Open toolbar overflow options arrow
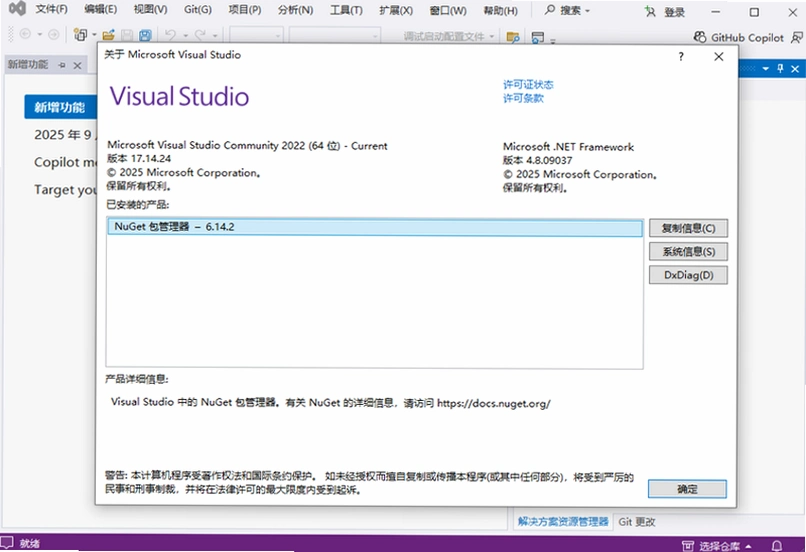806x552 pixels. 553,40
